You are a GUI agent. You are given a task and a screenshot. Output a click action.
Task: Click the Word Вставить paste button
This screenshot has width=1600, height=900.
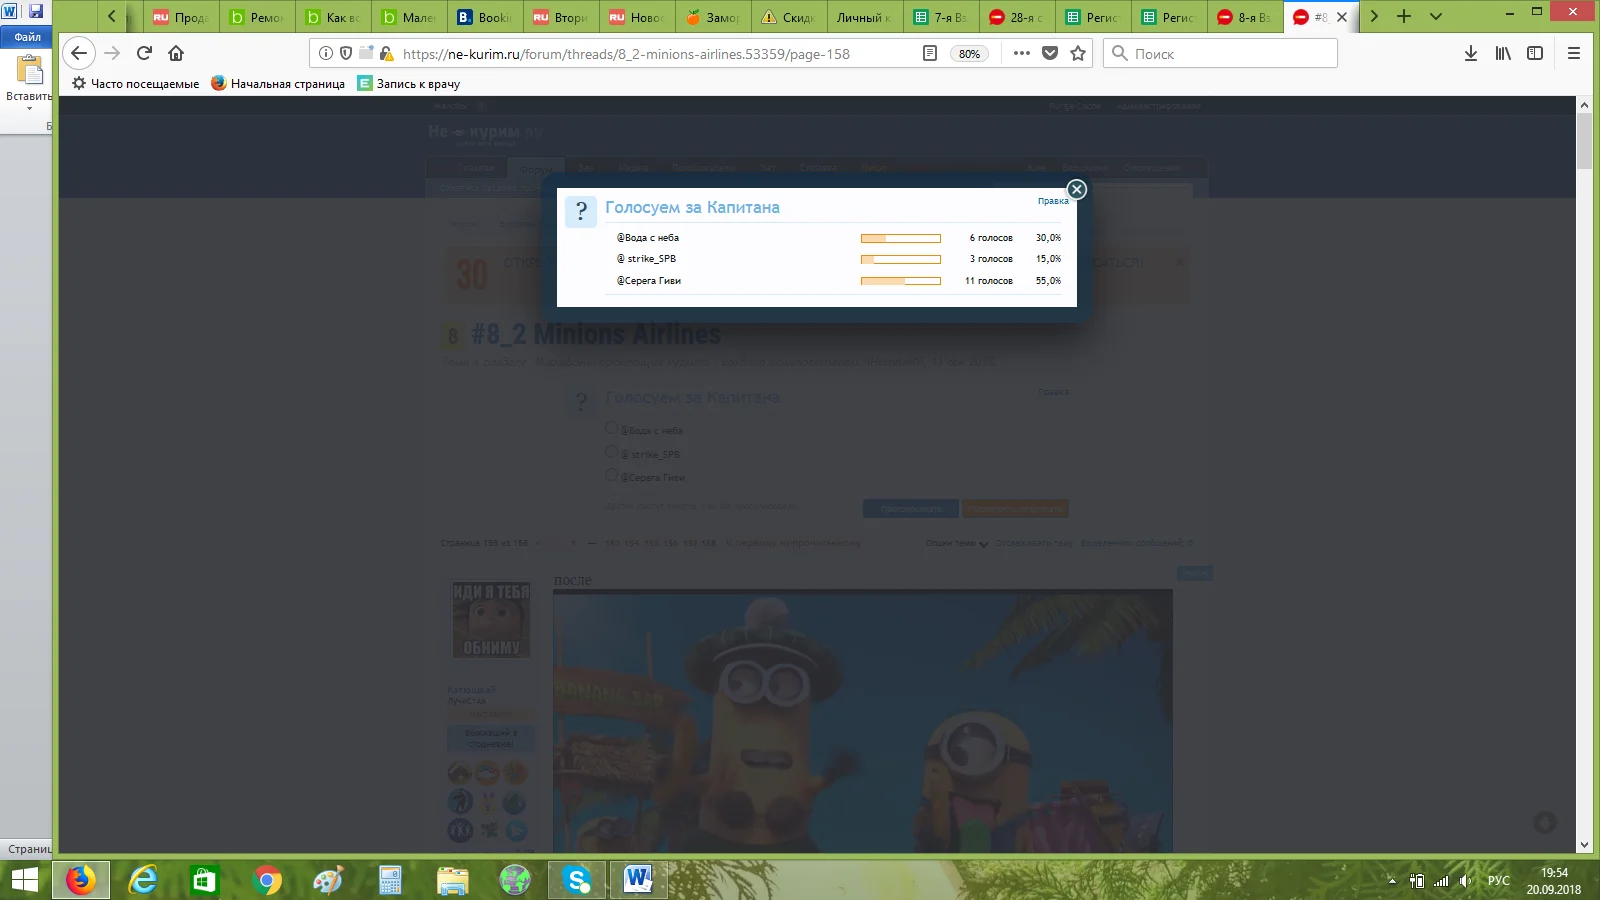point(29,80)
